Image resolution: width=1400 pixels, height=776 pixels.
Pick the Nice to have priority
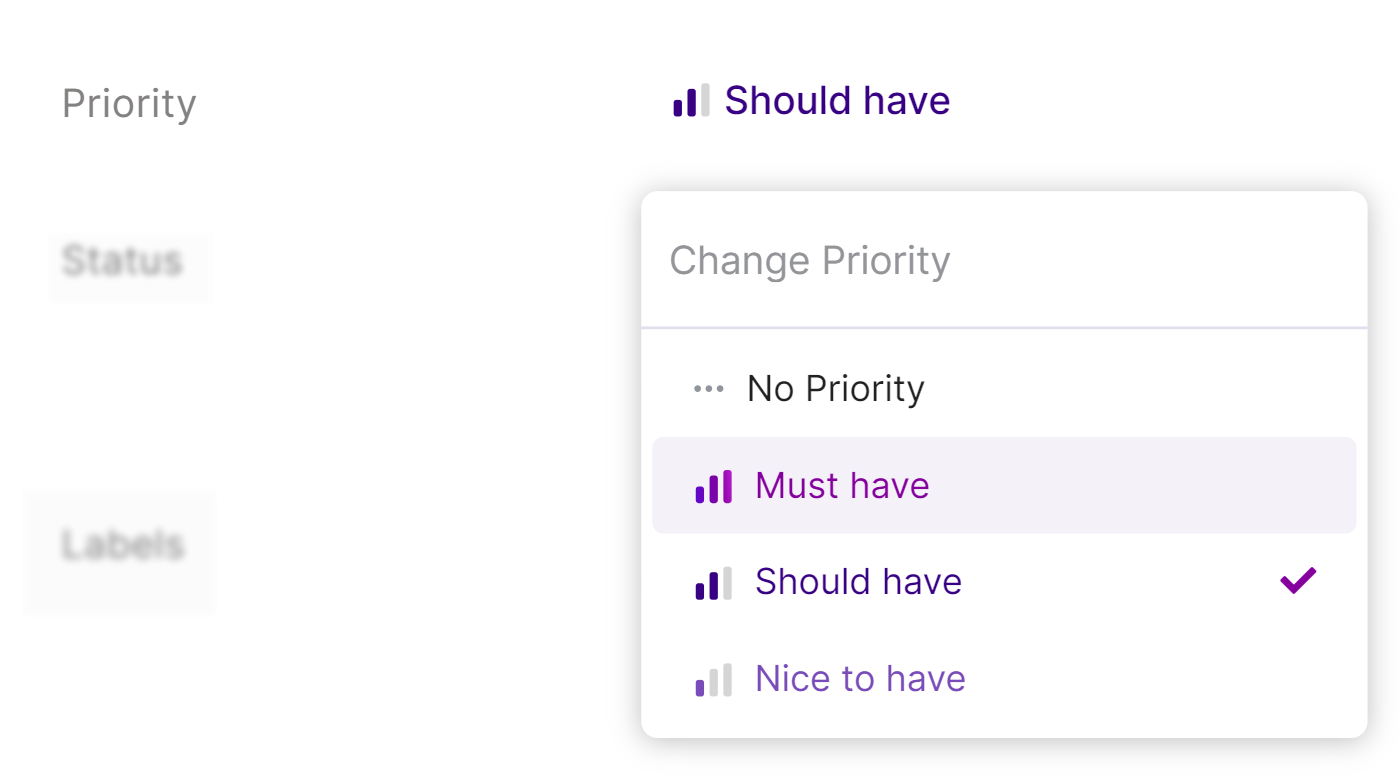1004,679
